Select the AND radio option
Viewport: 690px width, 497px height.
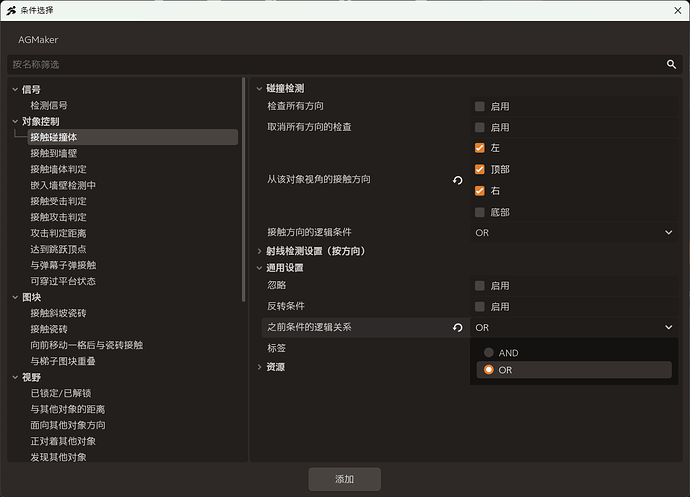pyautogui.click(x=489, y=352)
